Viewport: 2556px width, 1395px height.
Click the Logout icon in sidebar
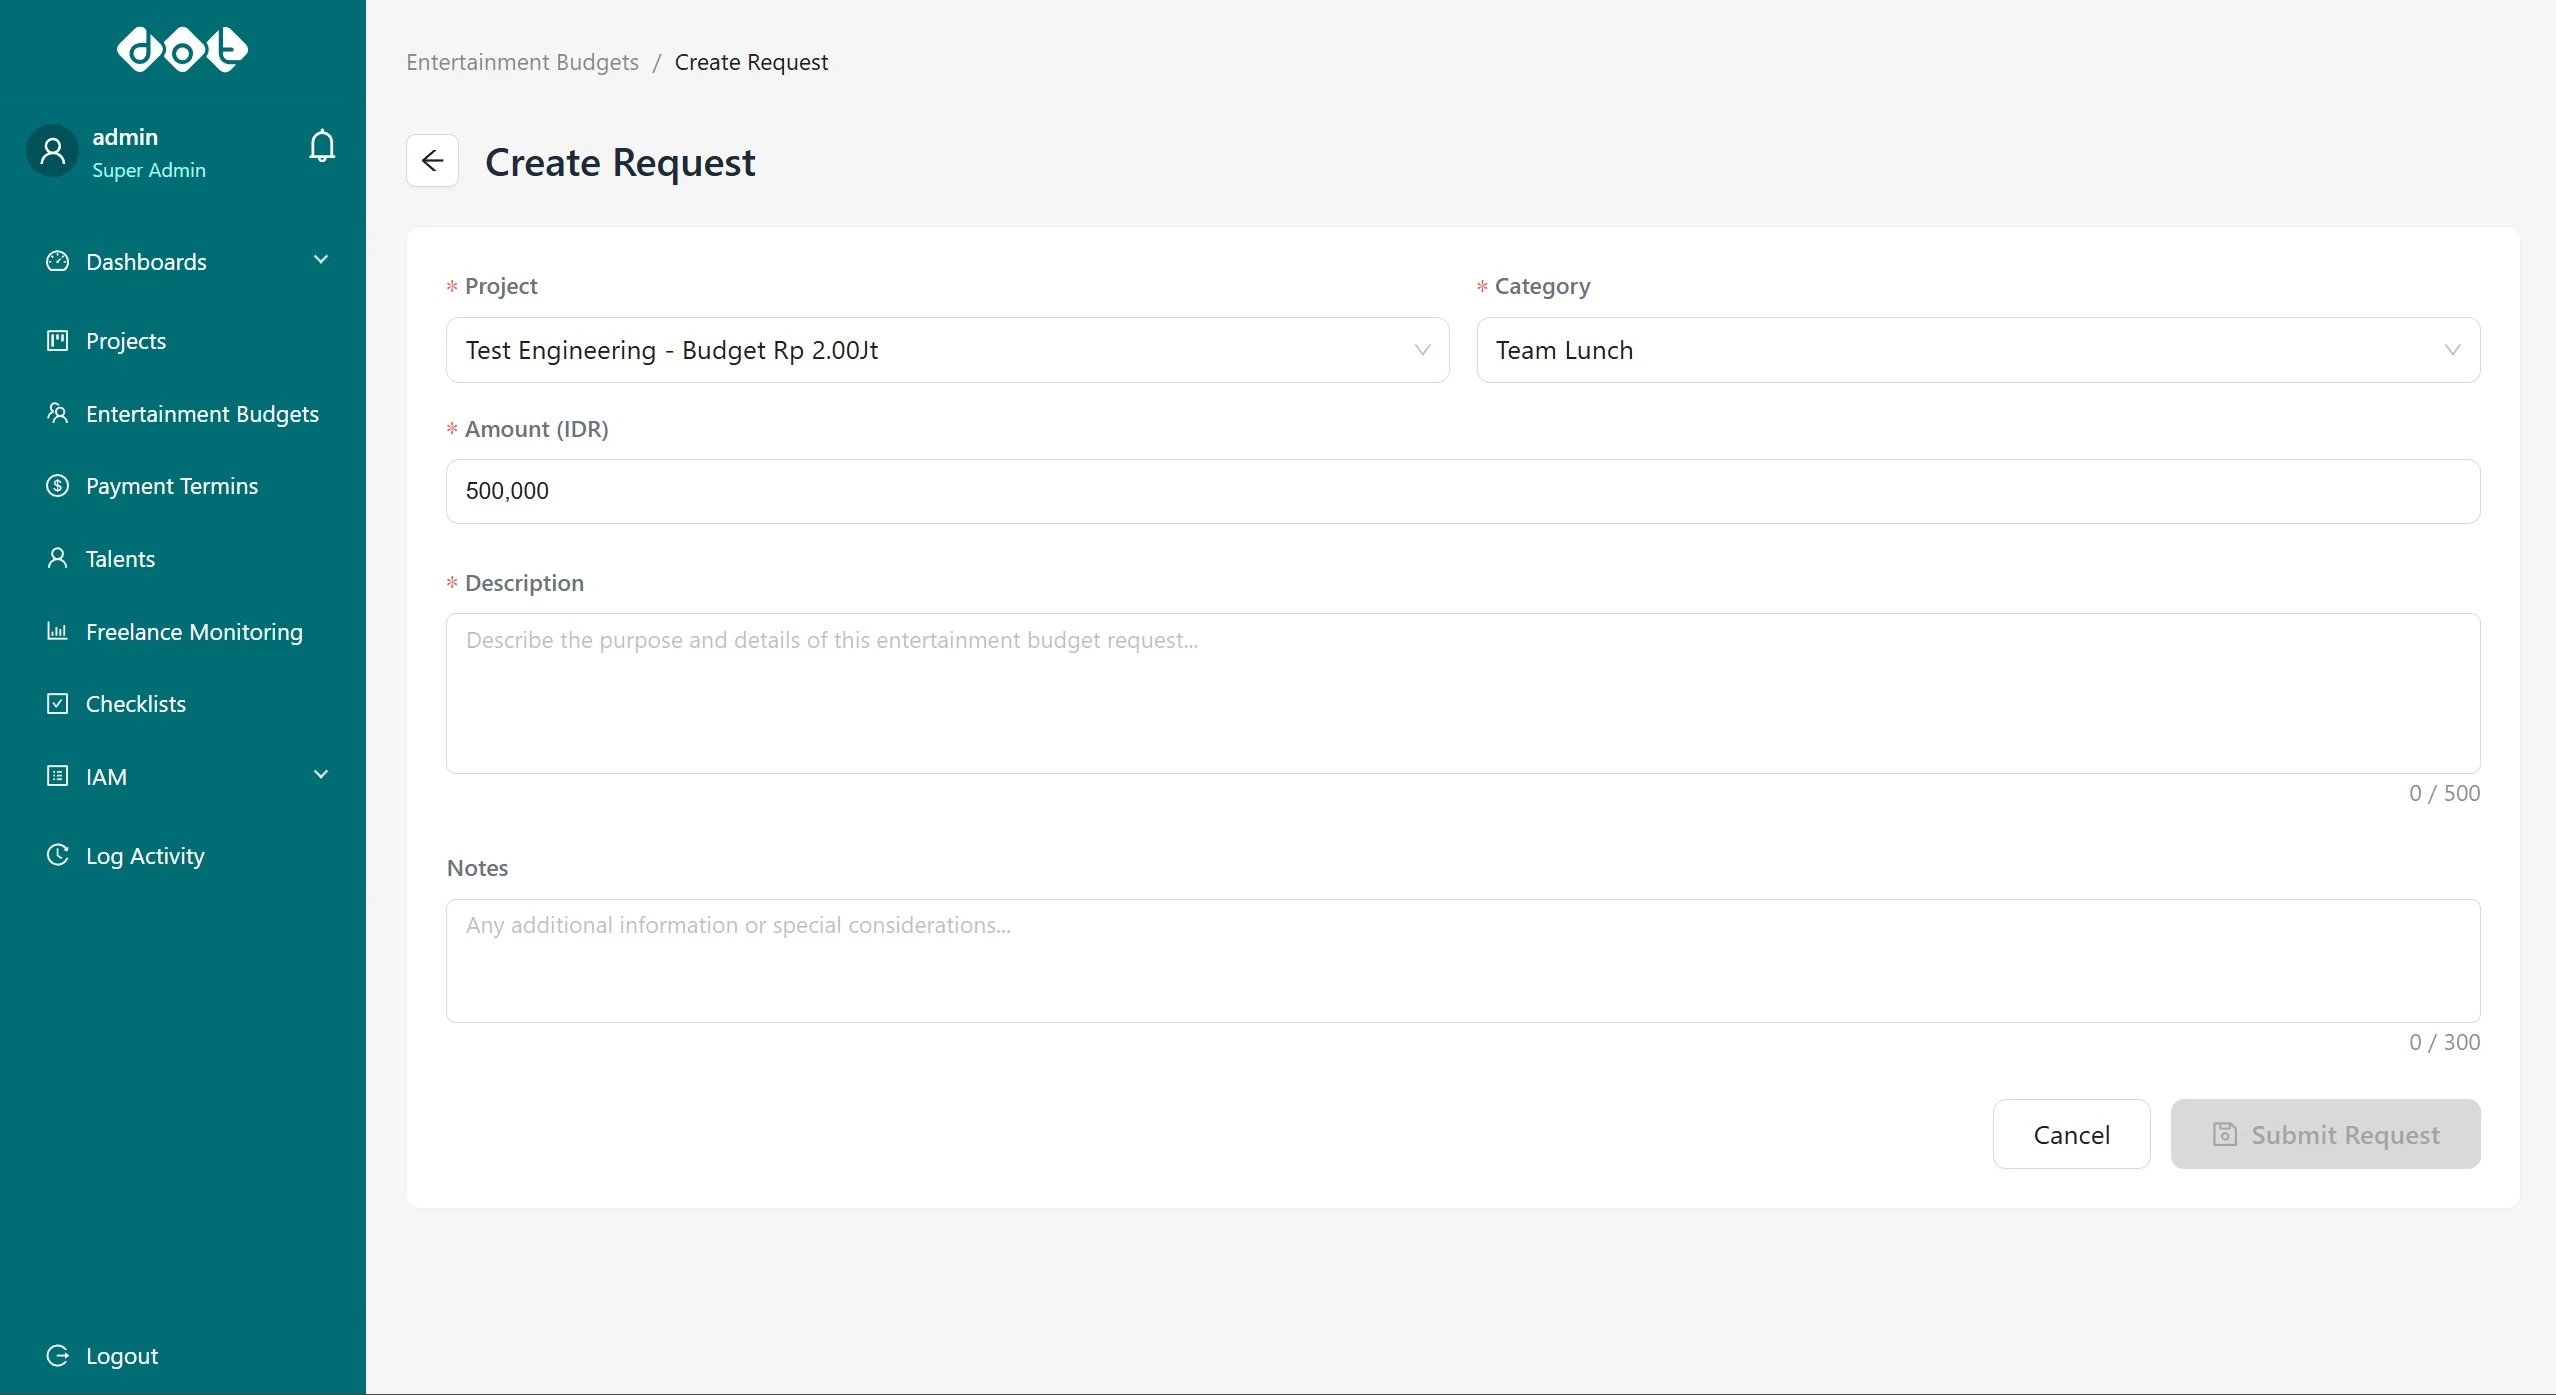coord(57,1355)
